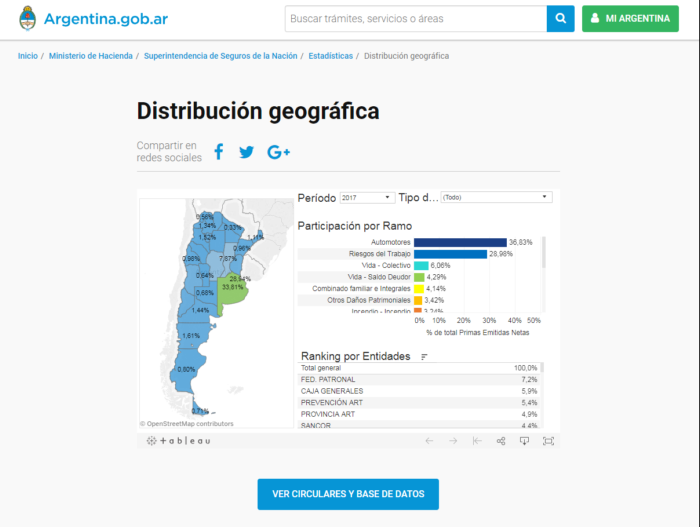Share the page on Twitter
The height and width of the screenshot is (527, 700).
246,152
